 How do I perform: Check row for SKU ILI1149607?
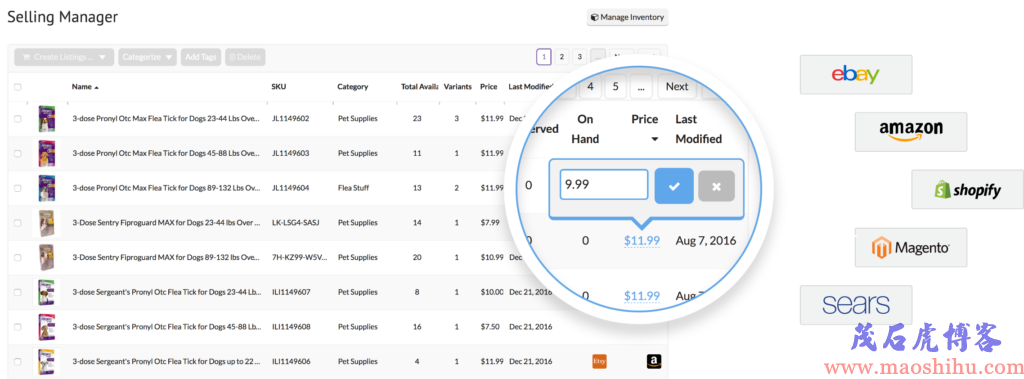[x=18, y=292]
